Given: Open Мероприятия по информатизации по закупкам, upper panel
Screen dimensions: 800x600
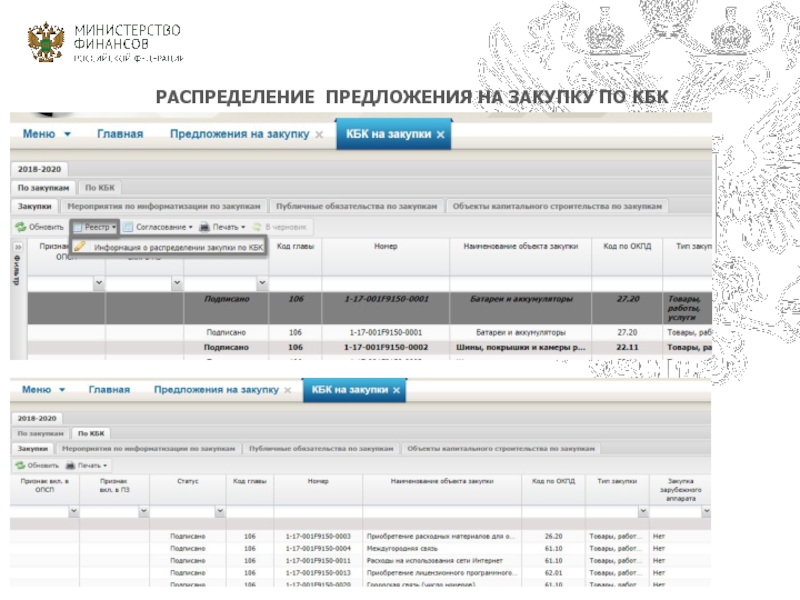Looking at the screenshot, I should coord(164,207).
